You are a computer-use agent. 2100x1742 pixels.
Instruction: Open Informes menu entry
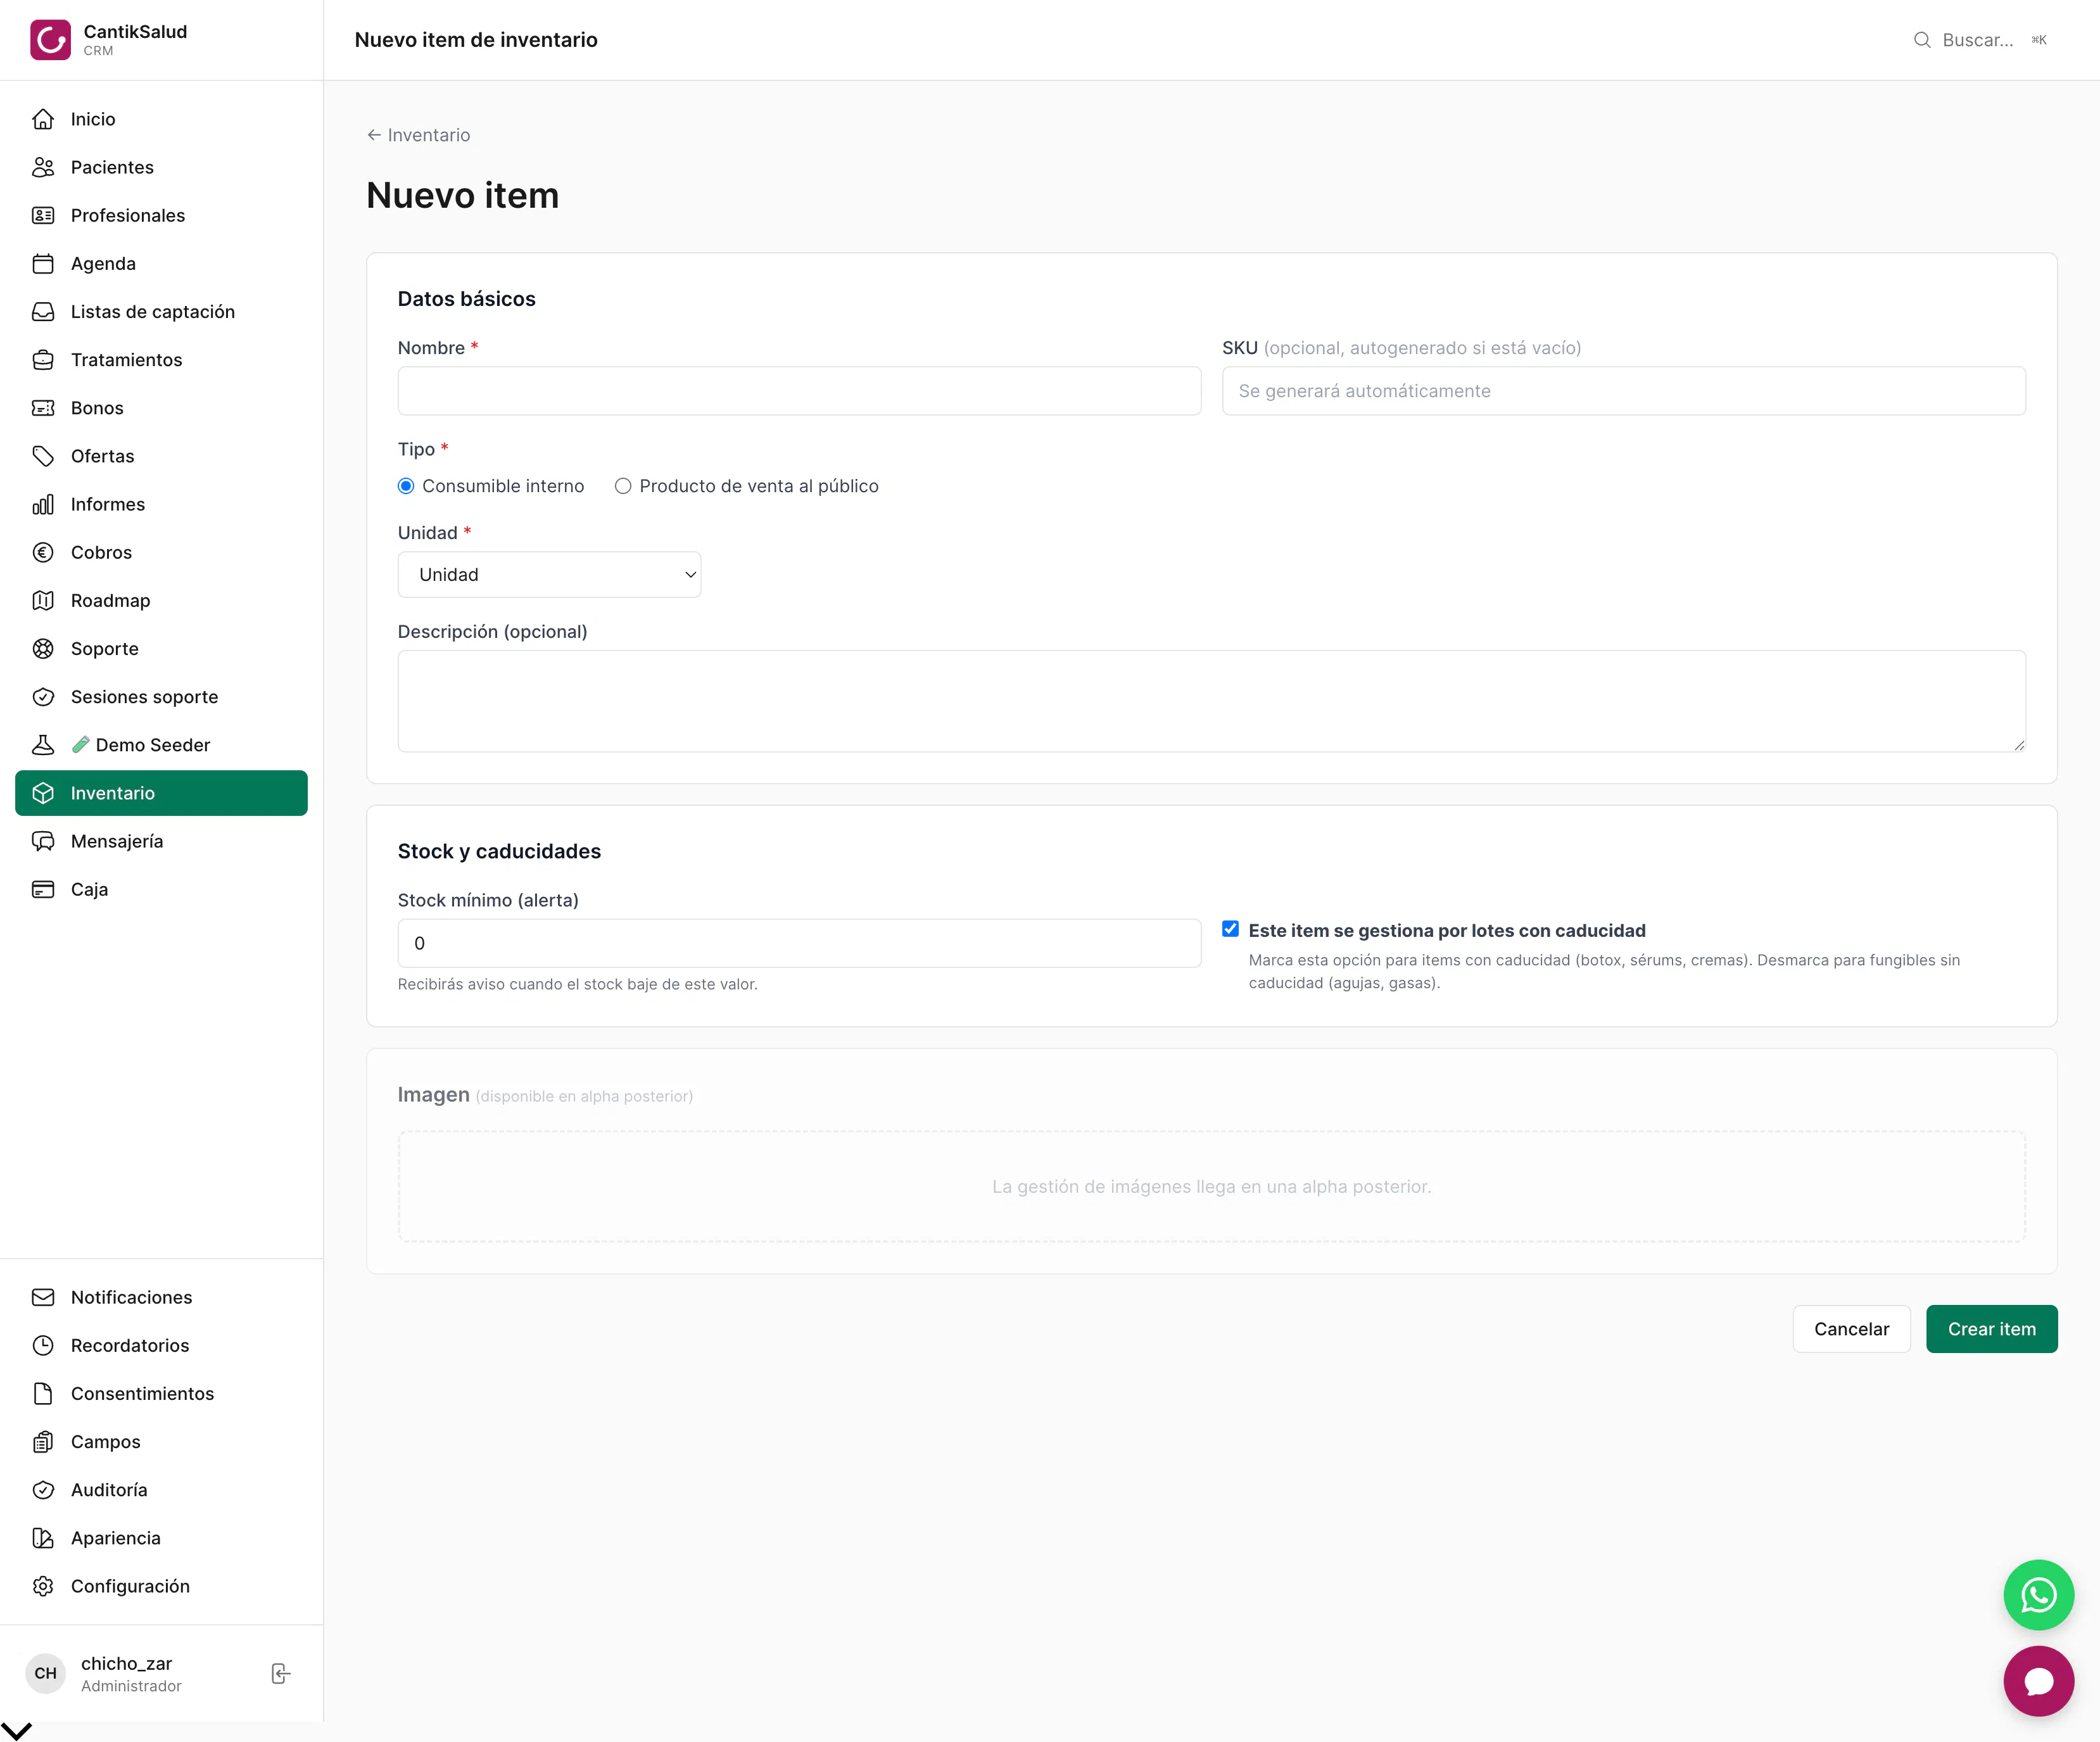click(x=161, y=504)
